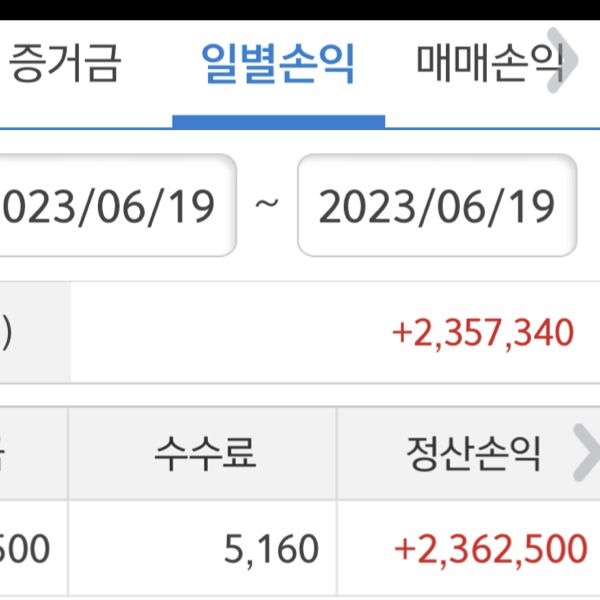This screenshot has height=600, width=600.
Task: Tap the partially visible cell ending in 500
Action: point(26,548)
